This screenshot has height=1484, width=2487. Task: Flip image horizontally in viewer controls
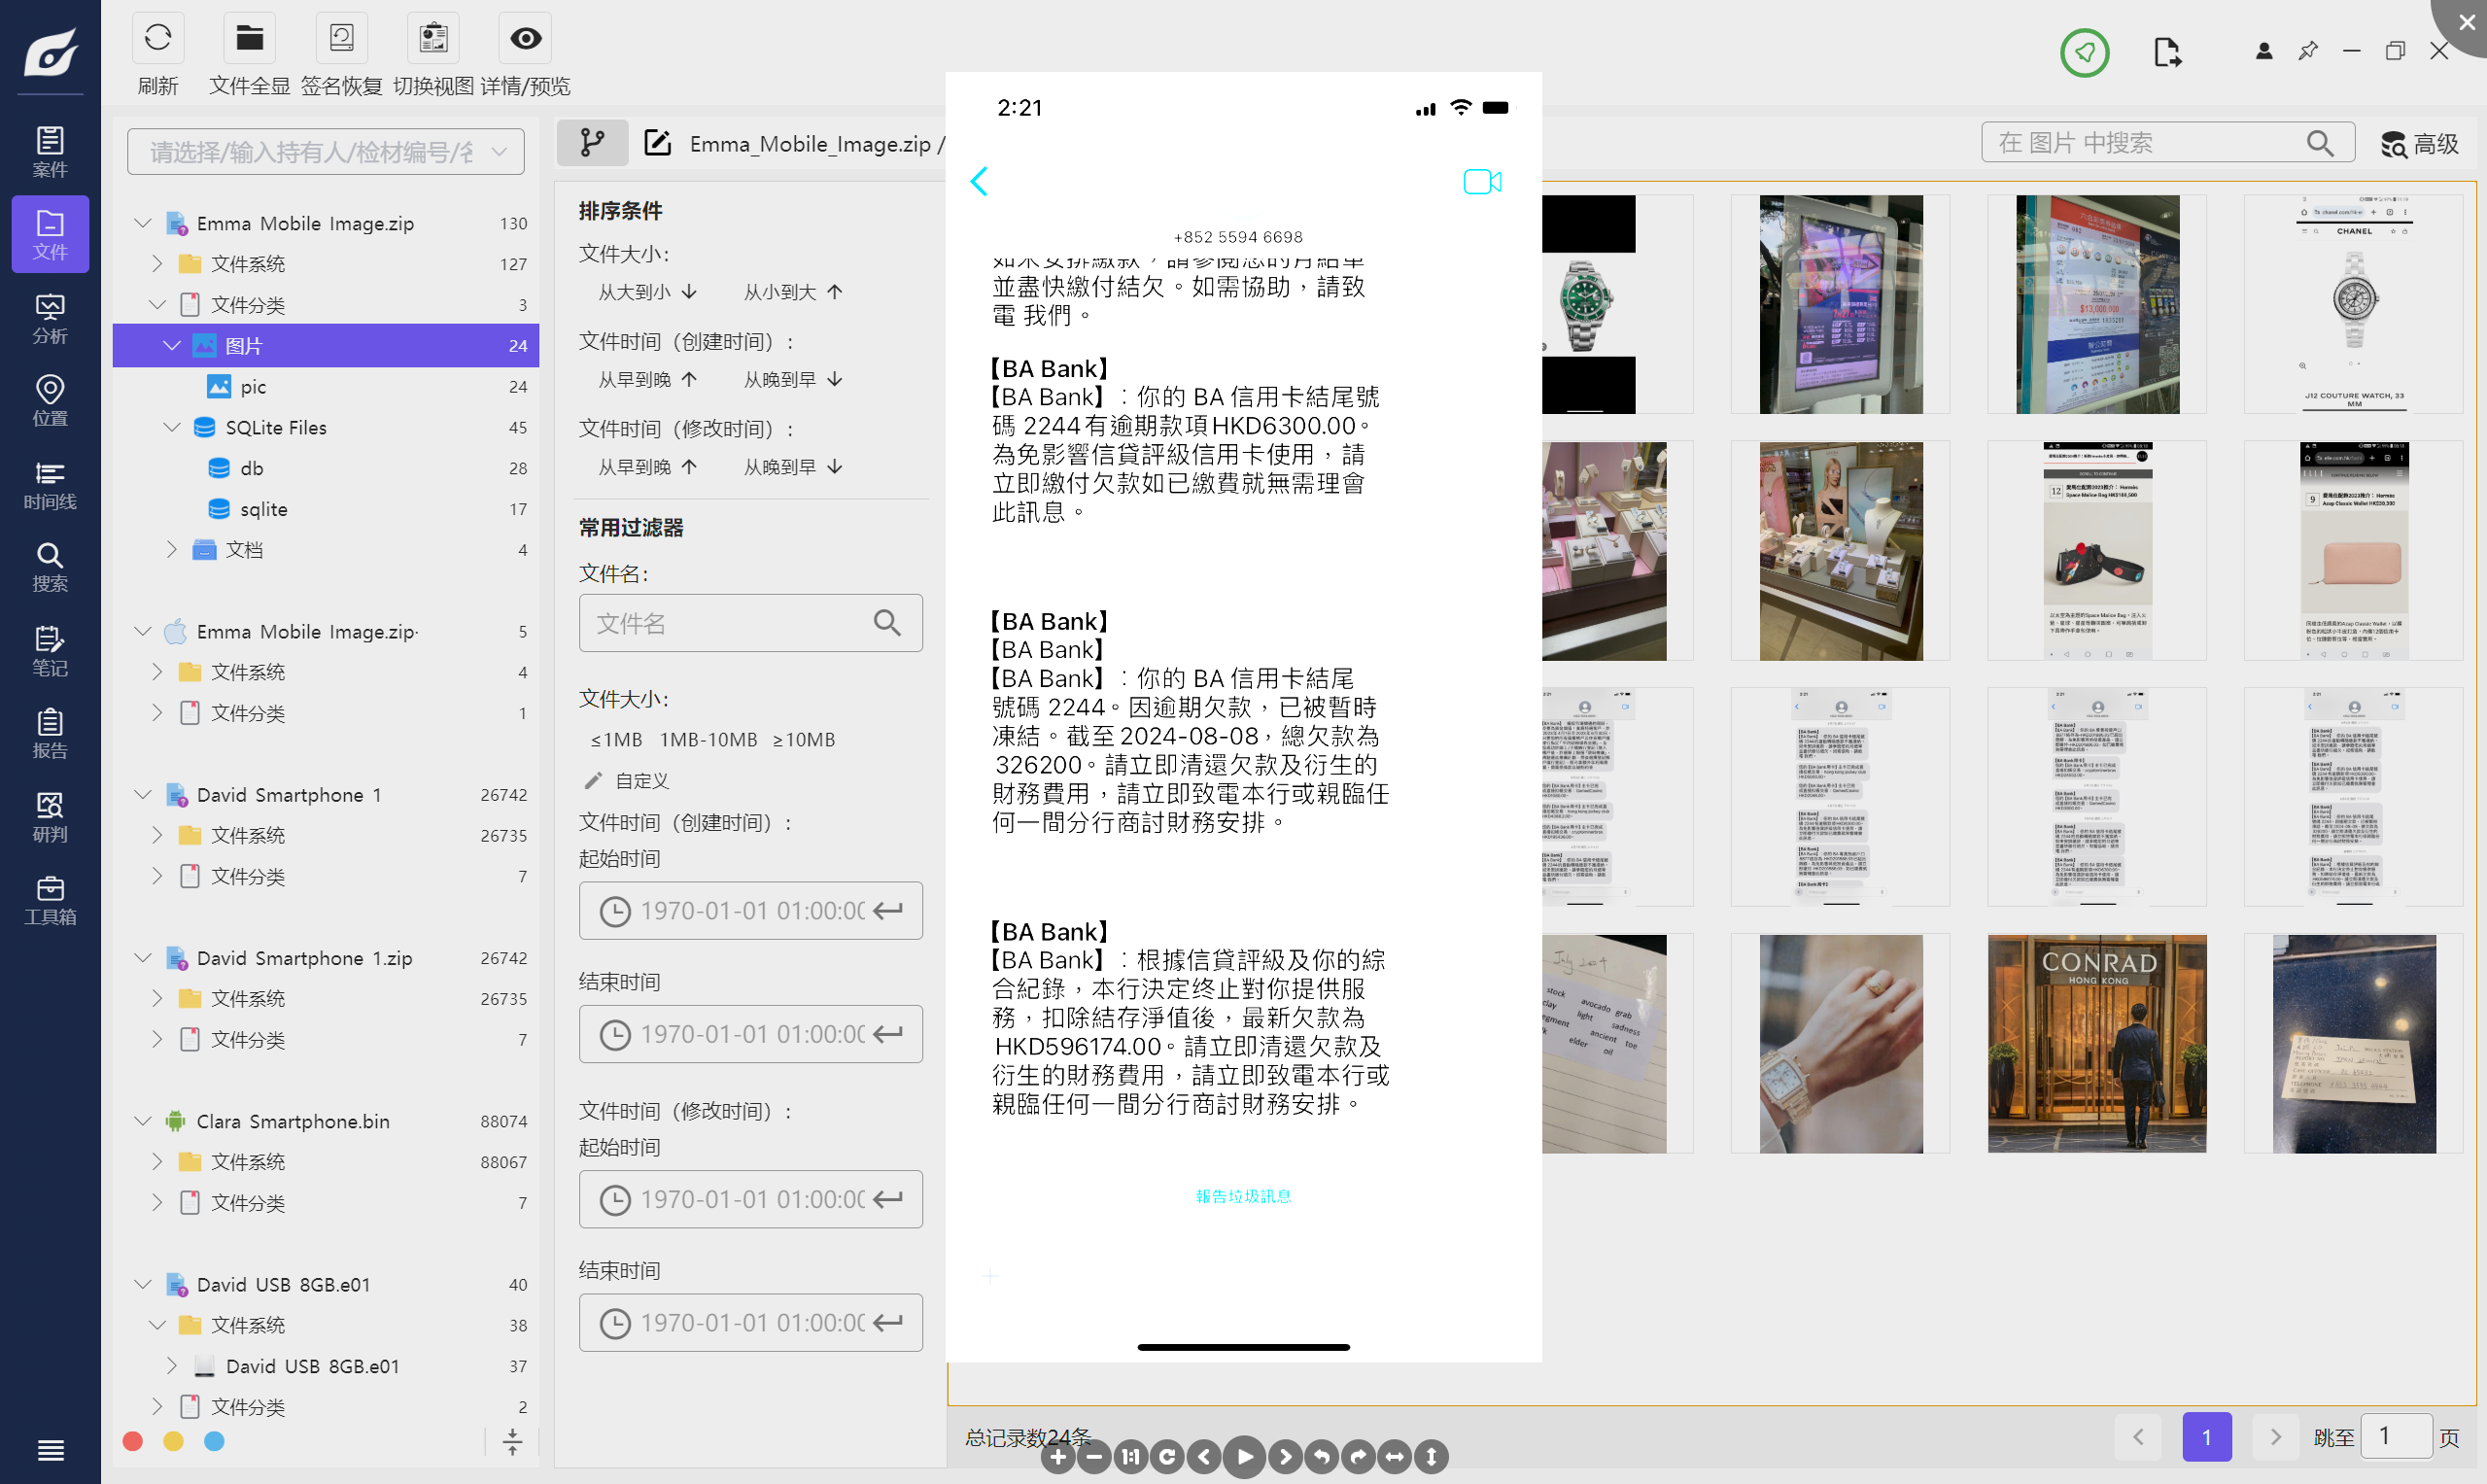coord(1394,1457)
